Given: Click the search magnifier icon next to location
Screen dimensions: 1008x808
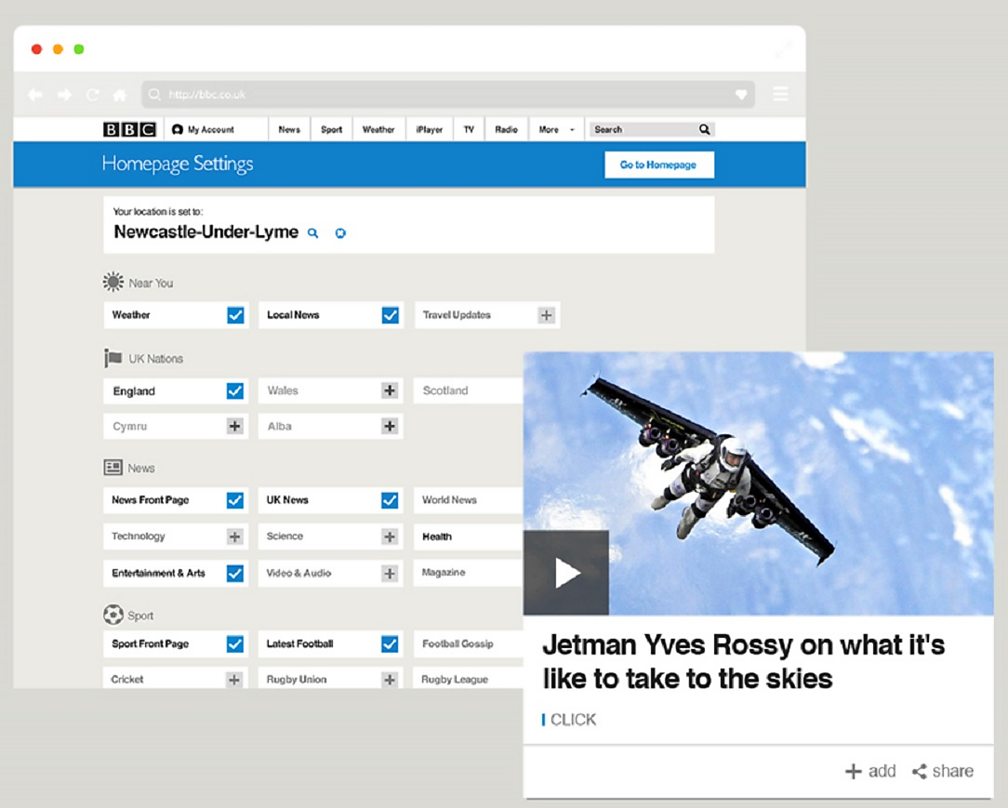Looking at the screenshot, I should coord(313,232).
